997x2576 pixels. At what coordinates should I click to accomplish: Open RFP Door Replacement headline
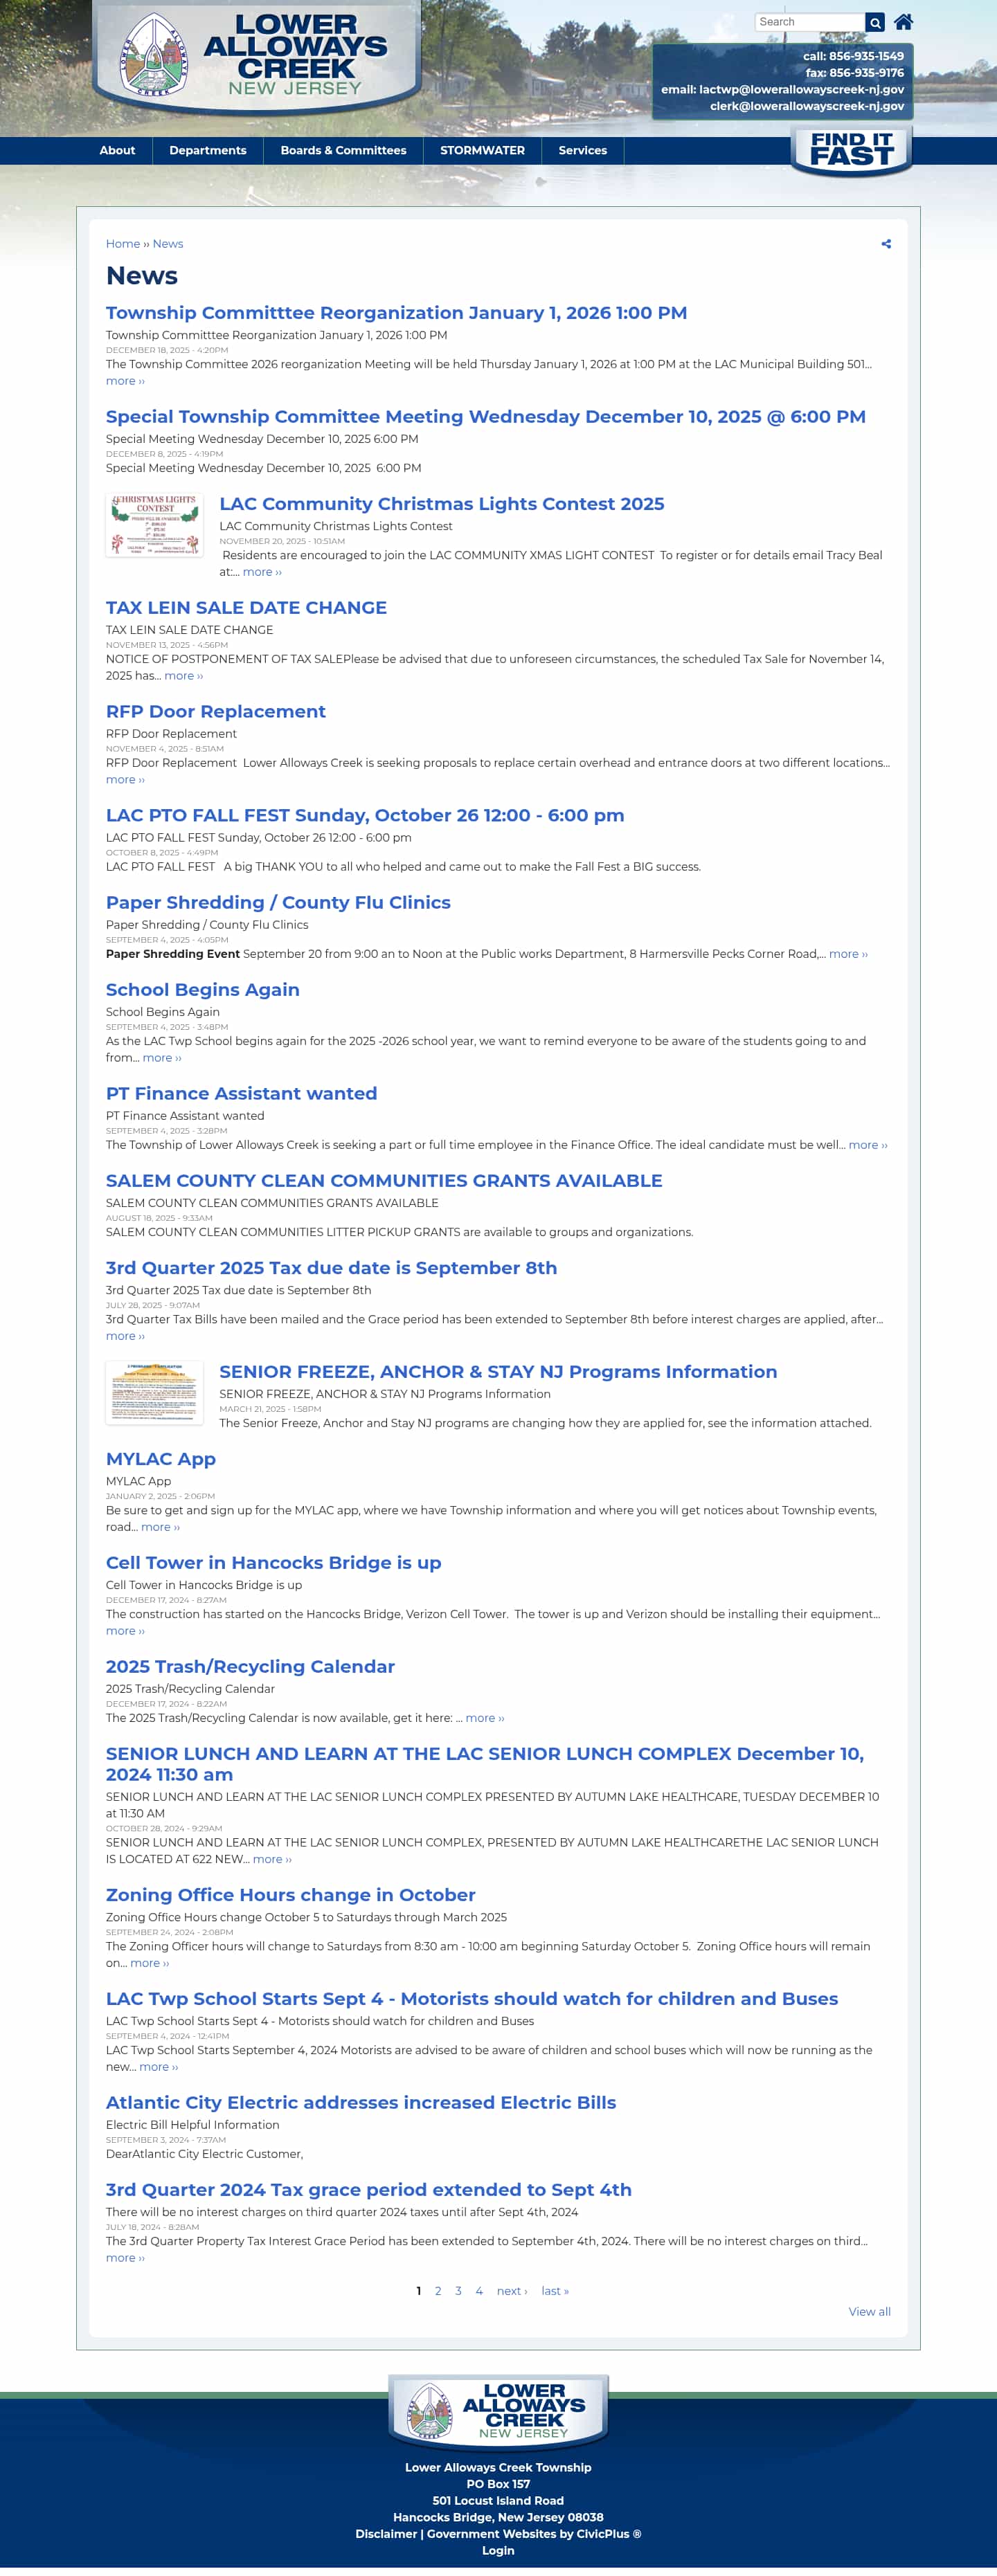(x=216, y=712)
